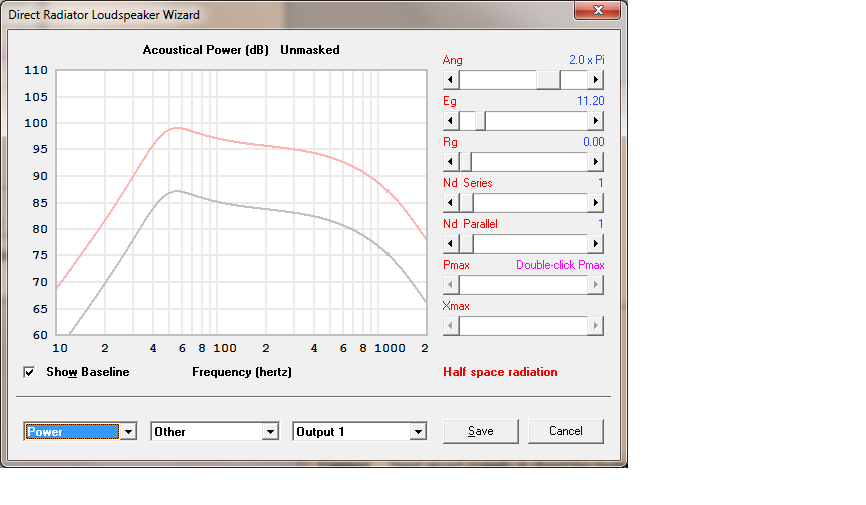
Task: Open the Other dropdown list
Action: pos(270,432)
